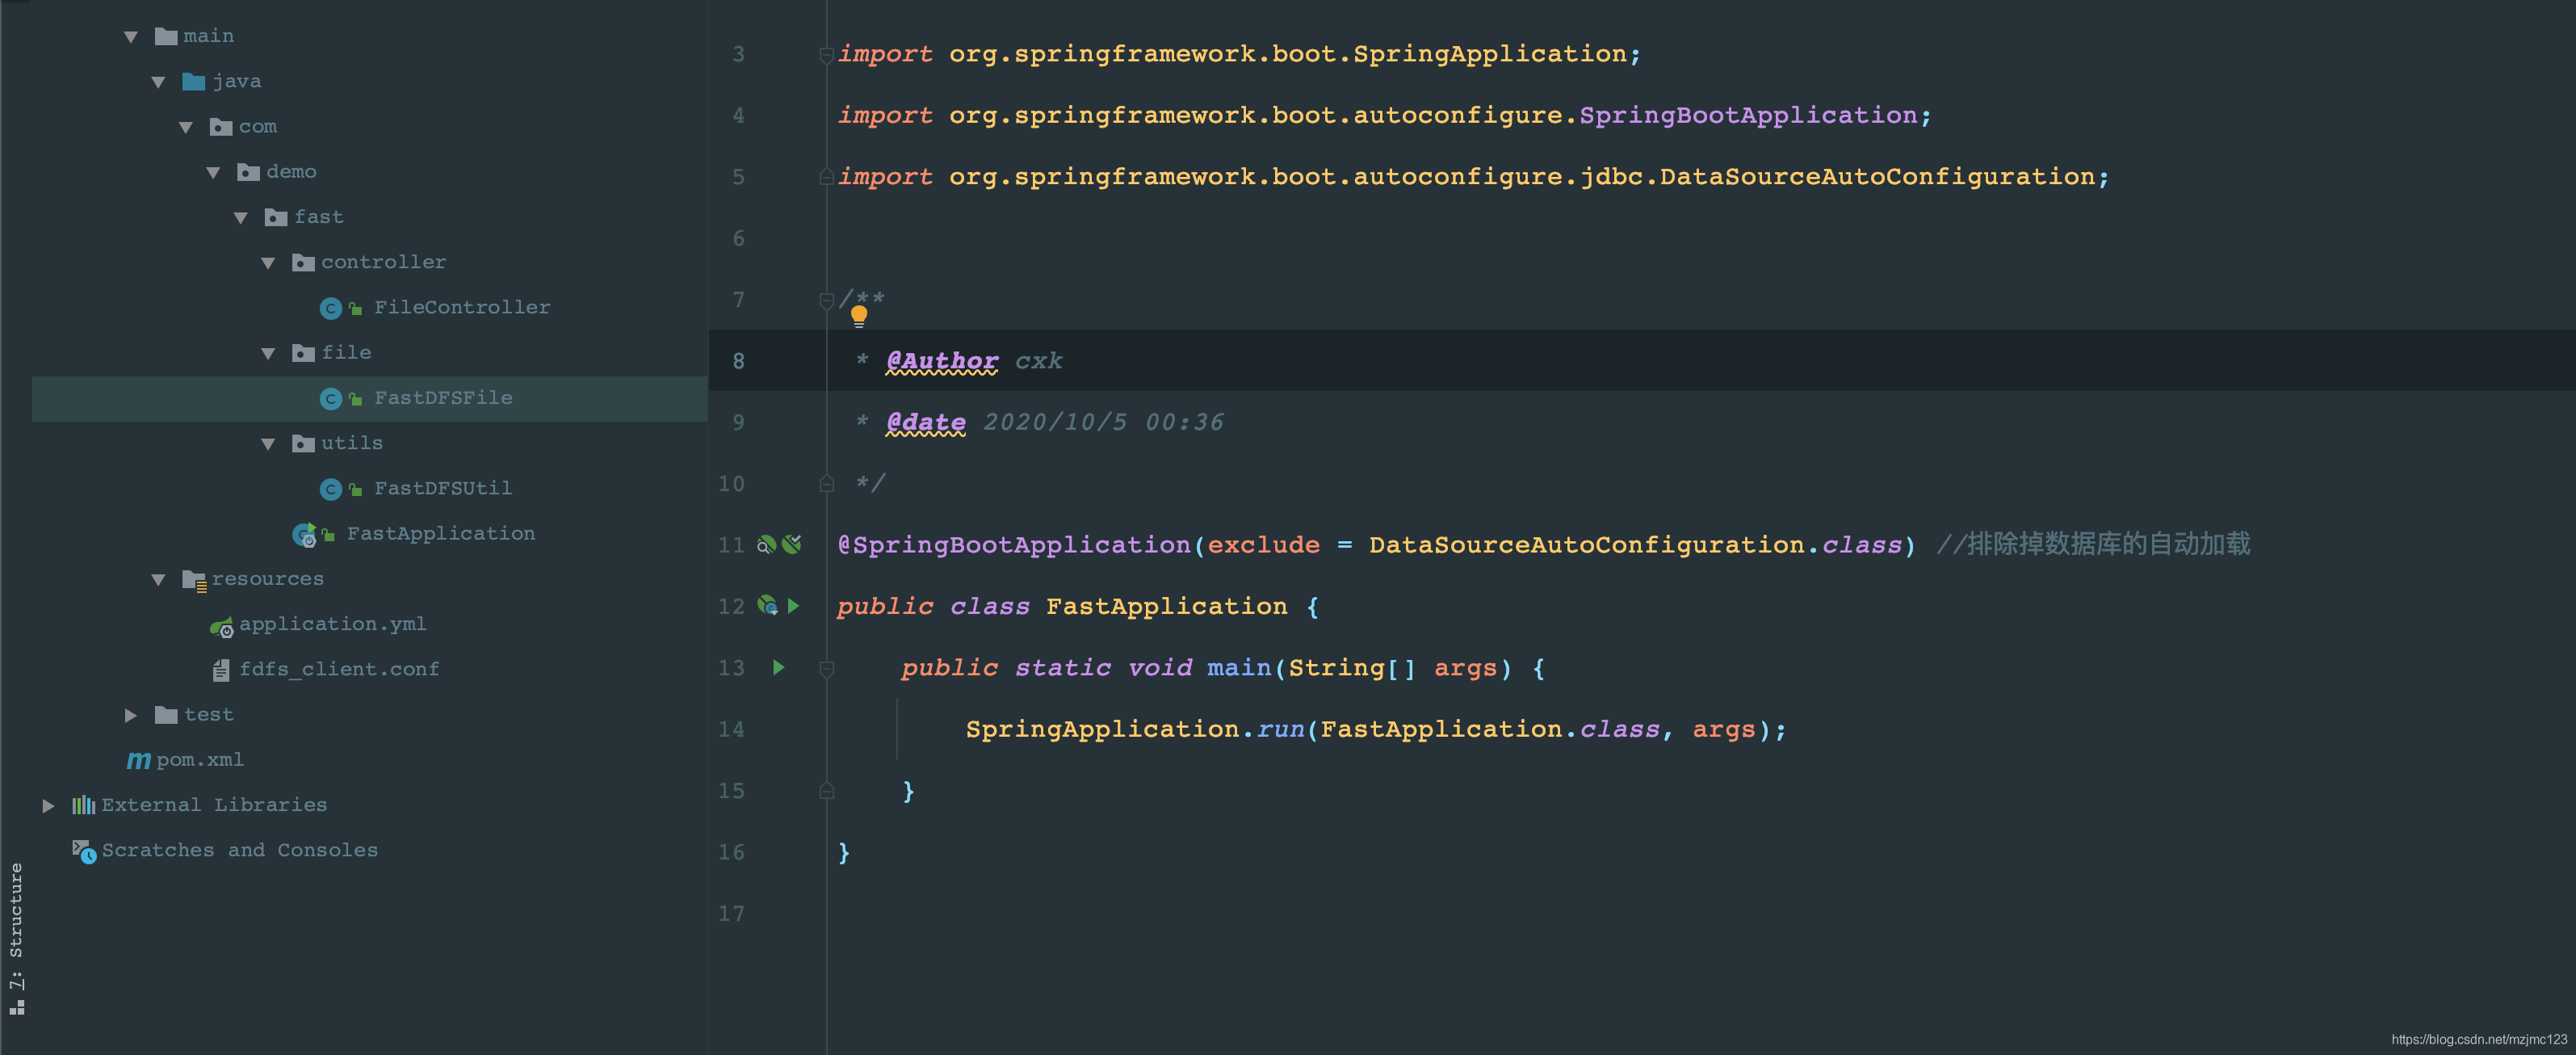Click @SpringBootApplication annotation on line 11

[1014, 545]
